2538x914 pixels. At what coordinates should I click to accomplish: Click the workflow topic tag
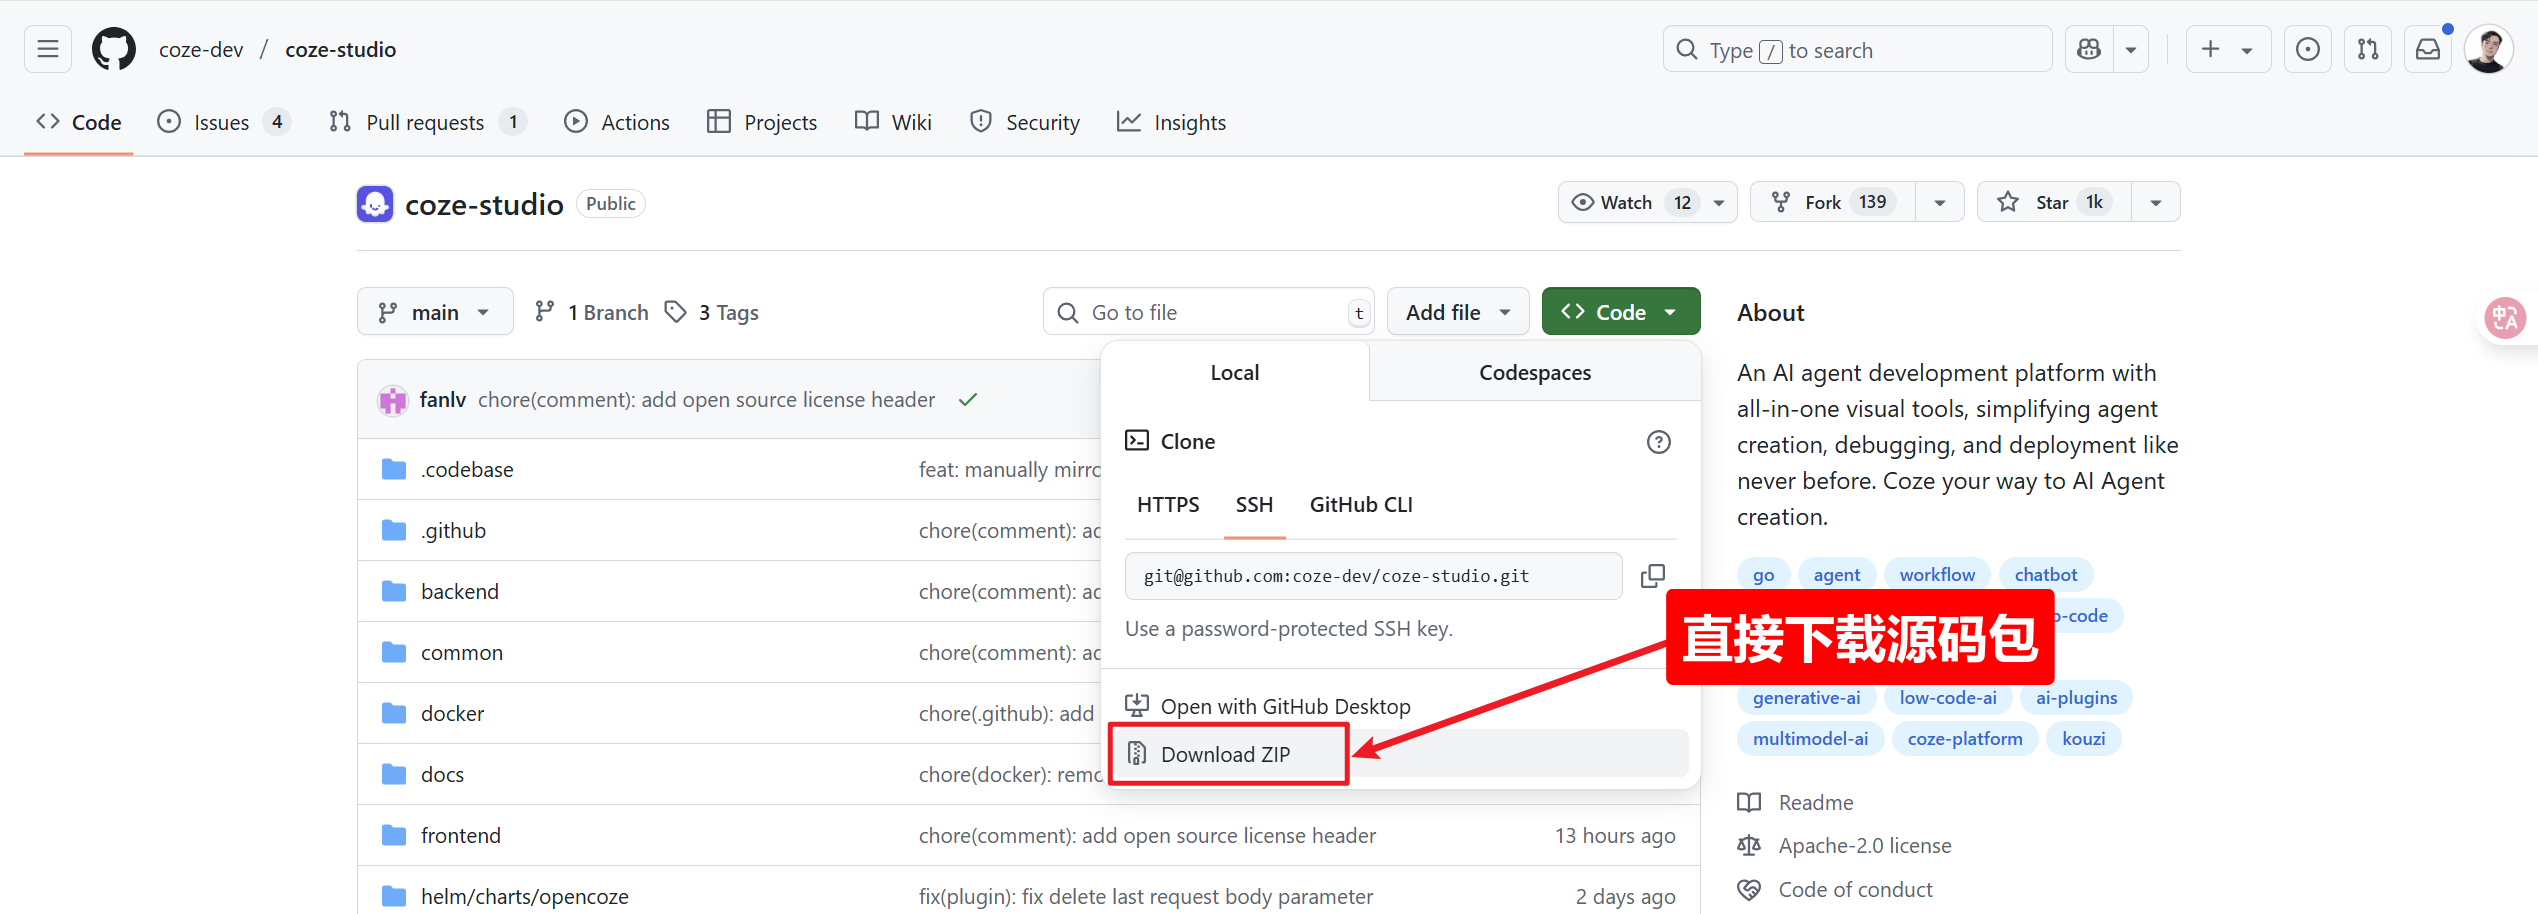click(x=1937, y=574)
